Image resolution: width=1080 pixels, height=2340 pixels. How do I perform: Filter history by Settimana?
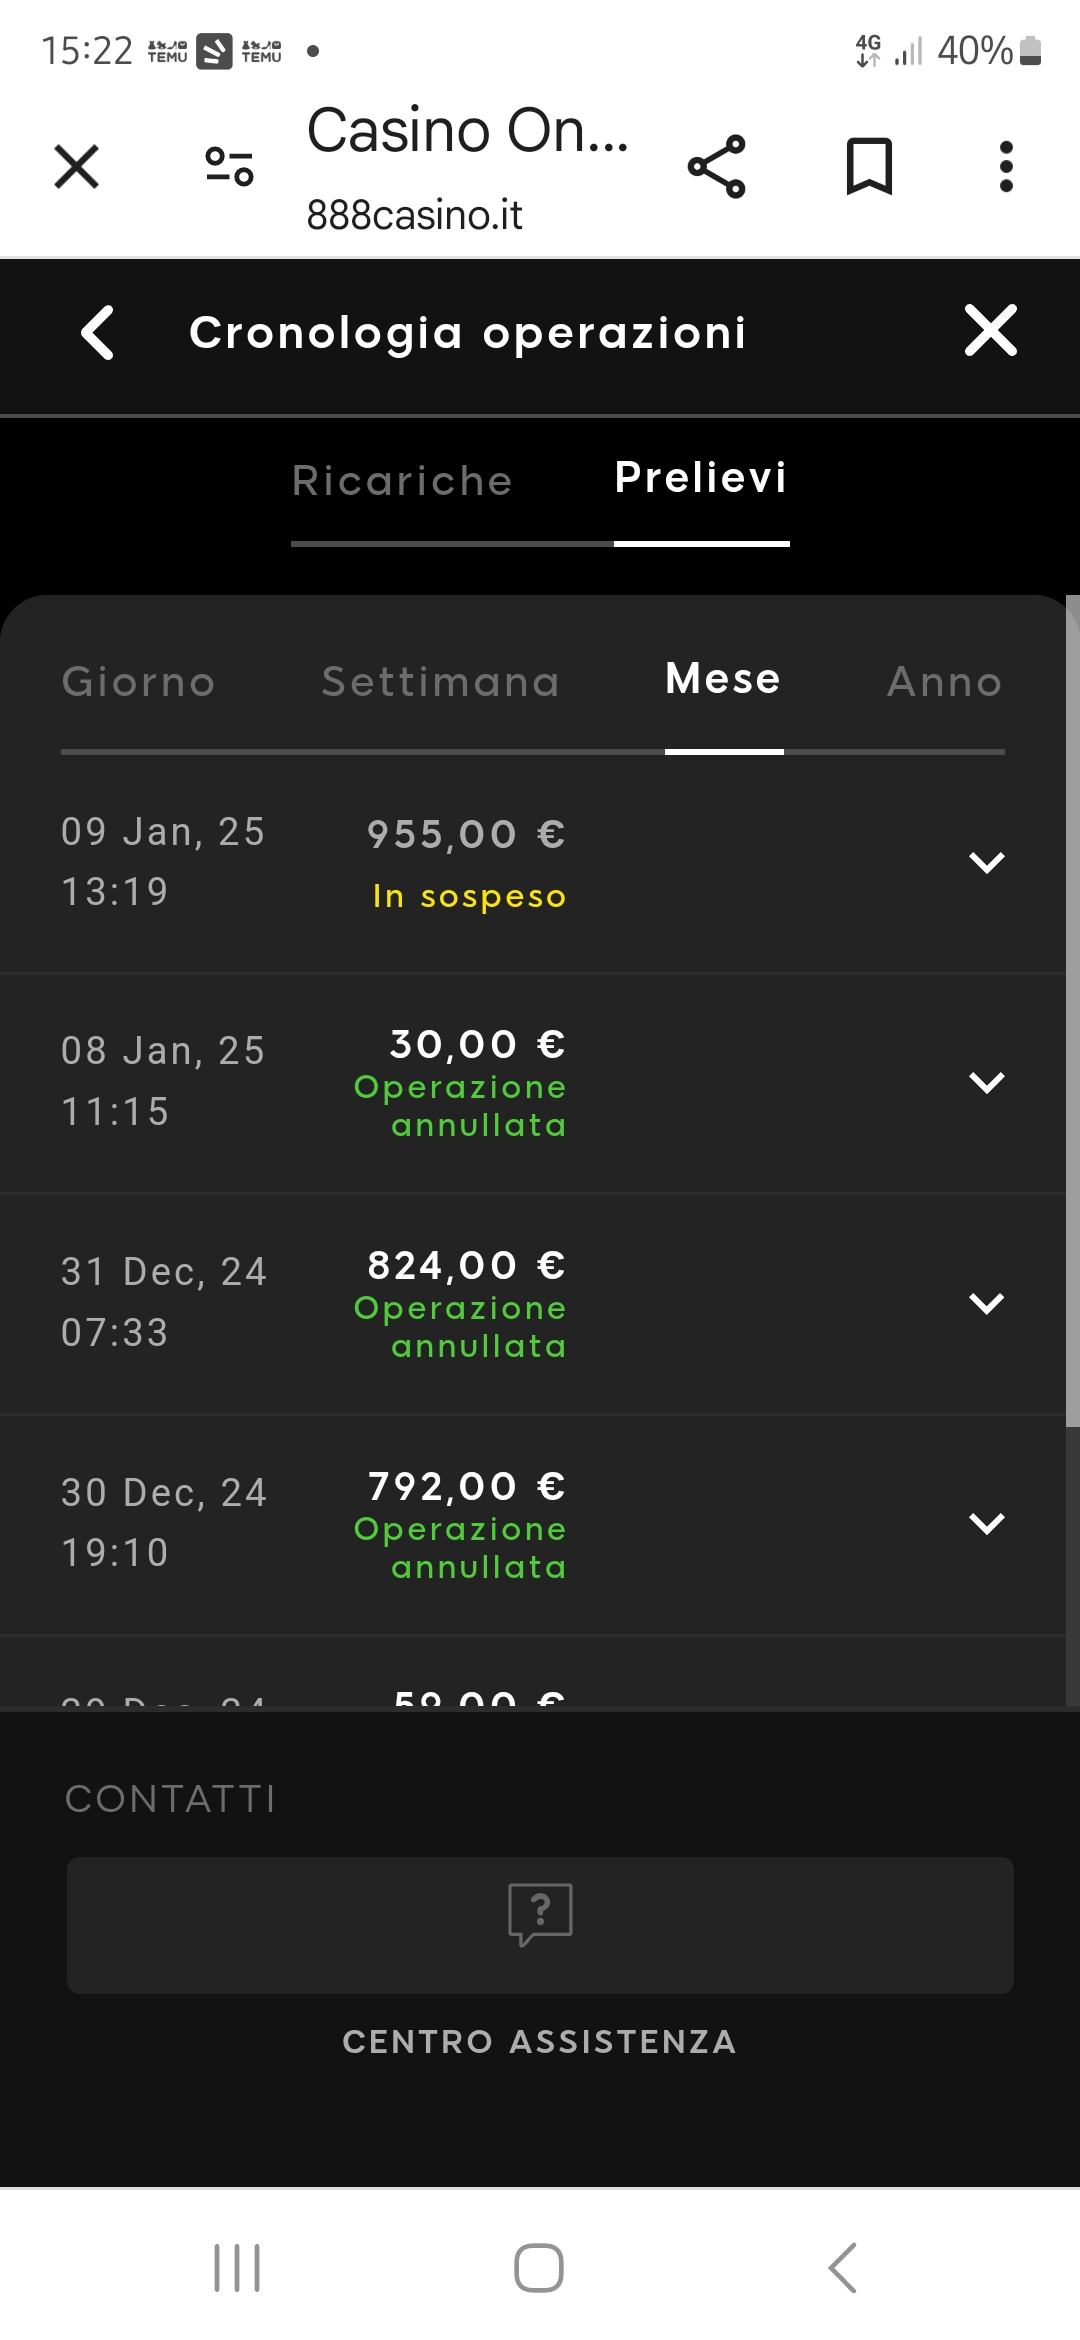(440, 682)
